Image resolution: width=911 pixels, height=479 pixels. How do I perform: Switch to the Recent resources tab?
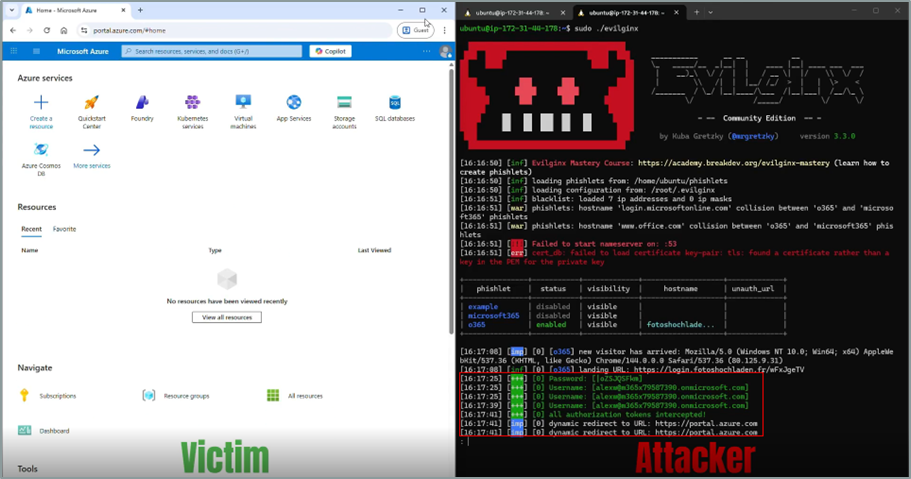[31, 229]
